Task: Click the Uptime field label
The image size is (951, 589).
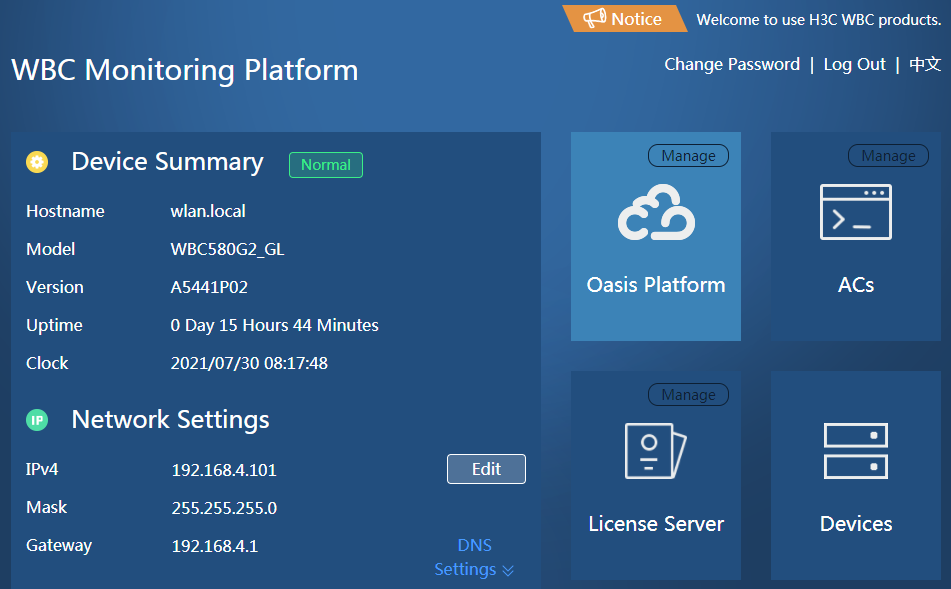Action: tap(54, 325)
